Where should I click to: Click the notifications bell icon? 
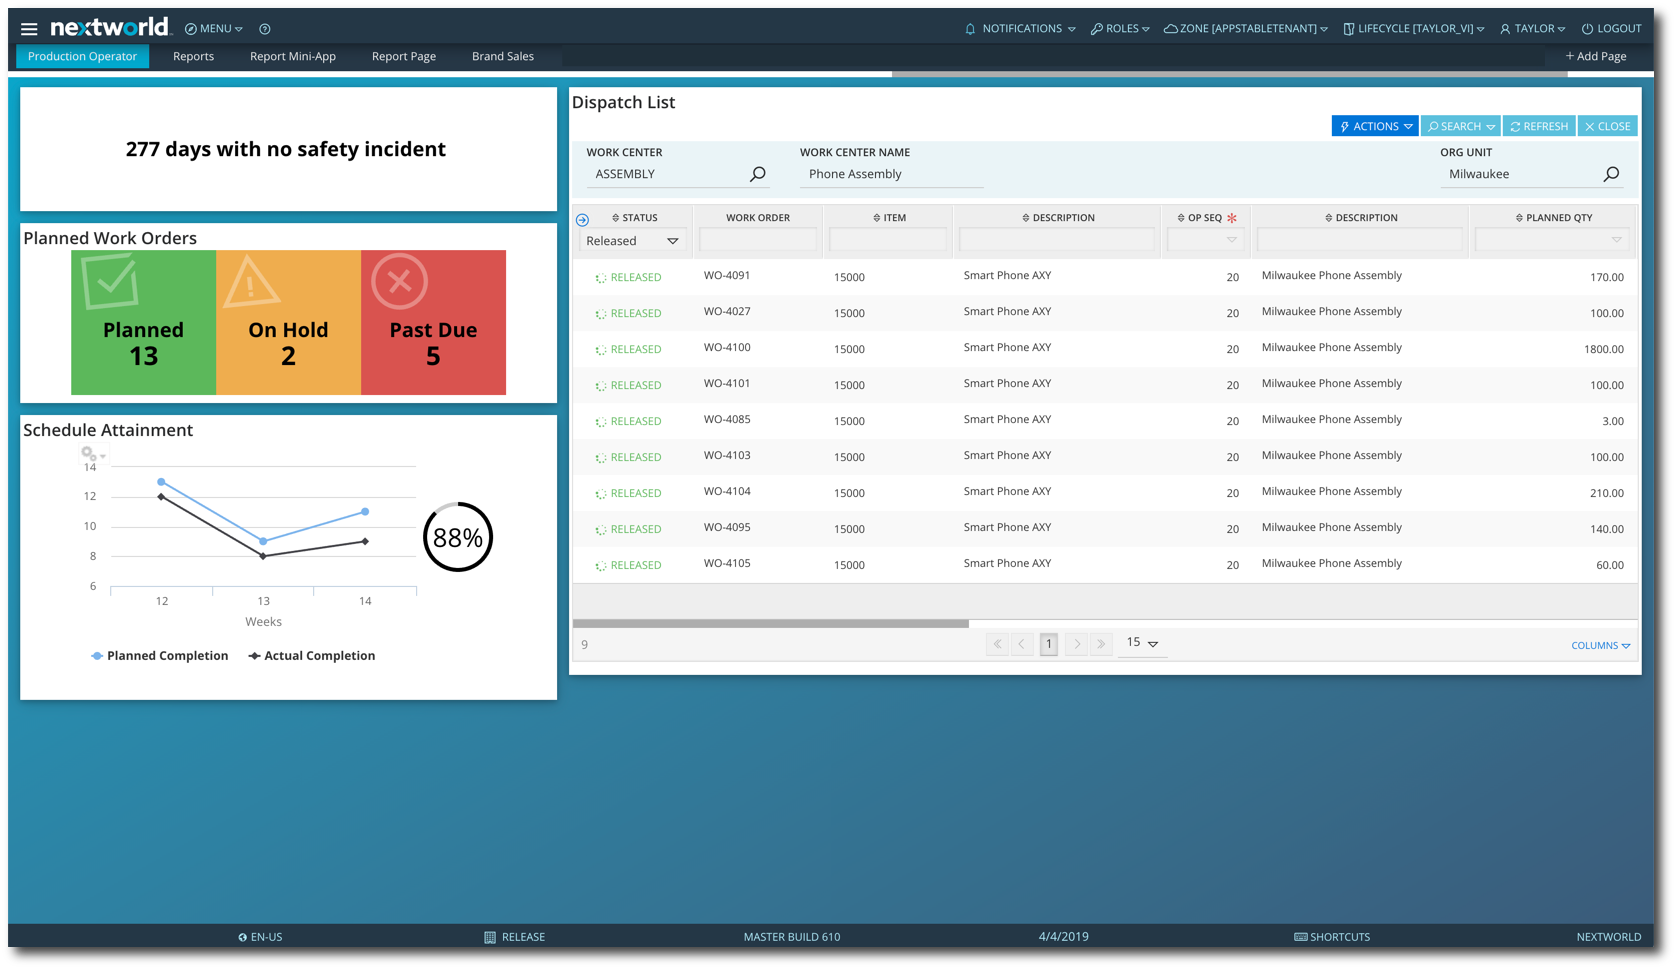pos(970,29)
